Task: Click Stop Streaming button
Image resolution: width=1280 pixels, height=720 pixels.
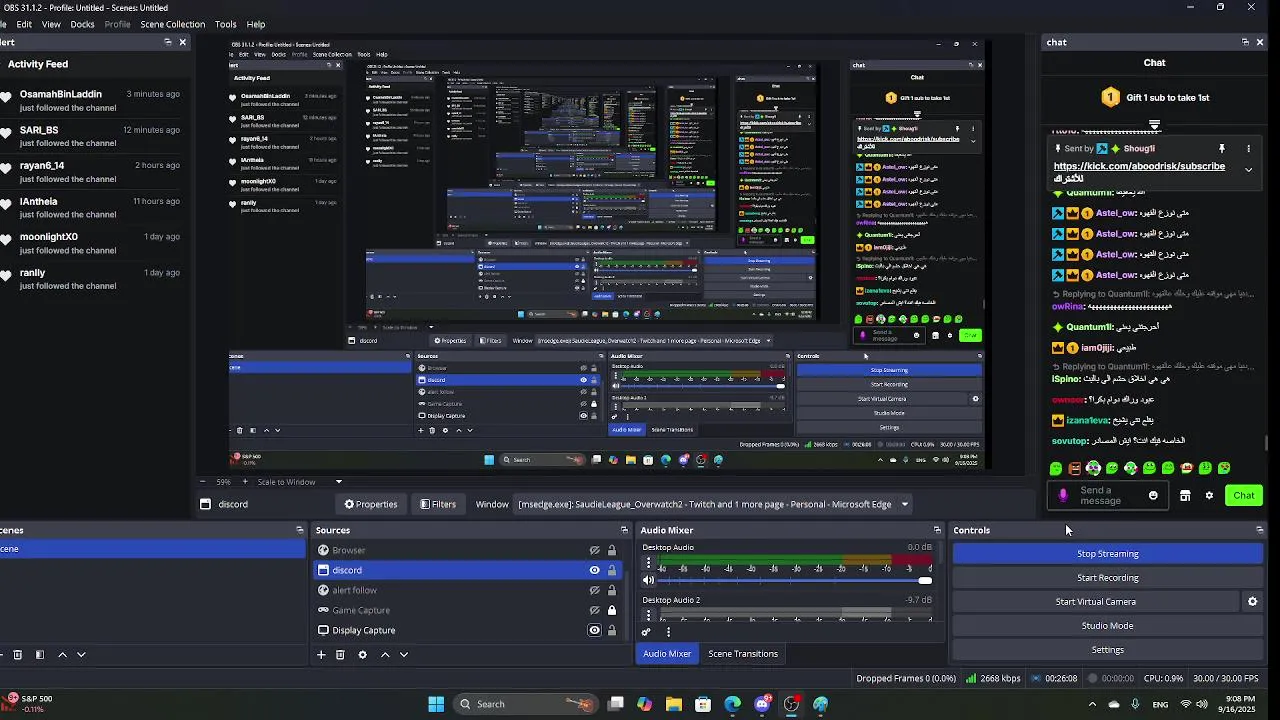Action: pyautogui.click(x=1107, y=554)
